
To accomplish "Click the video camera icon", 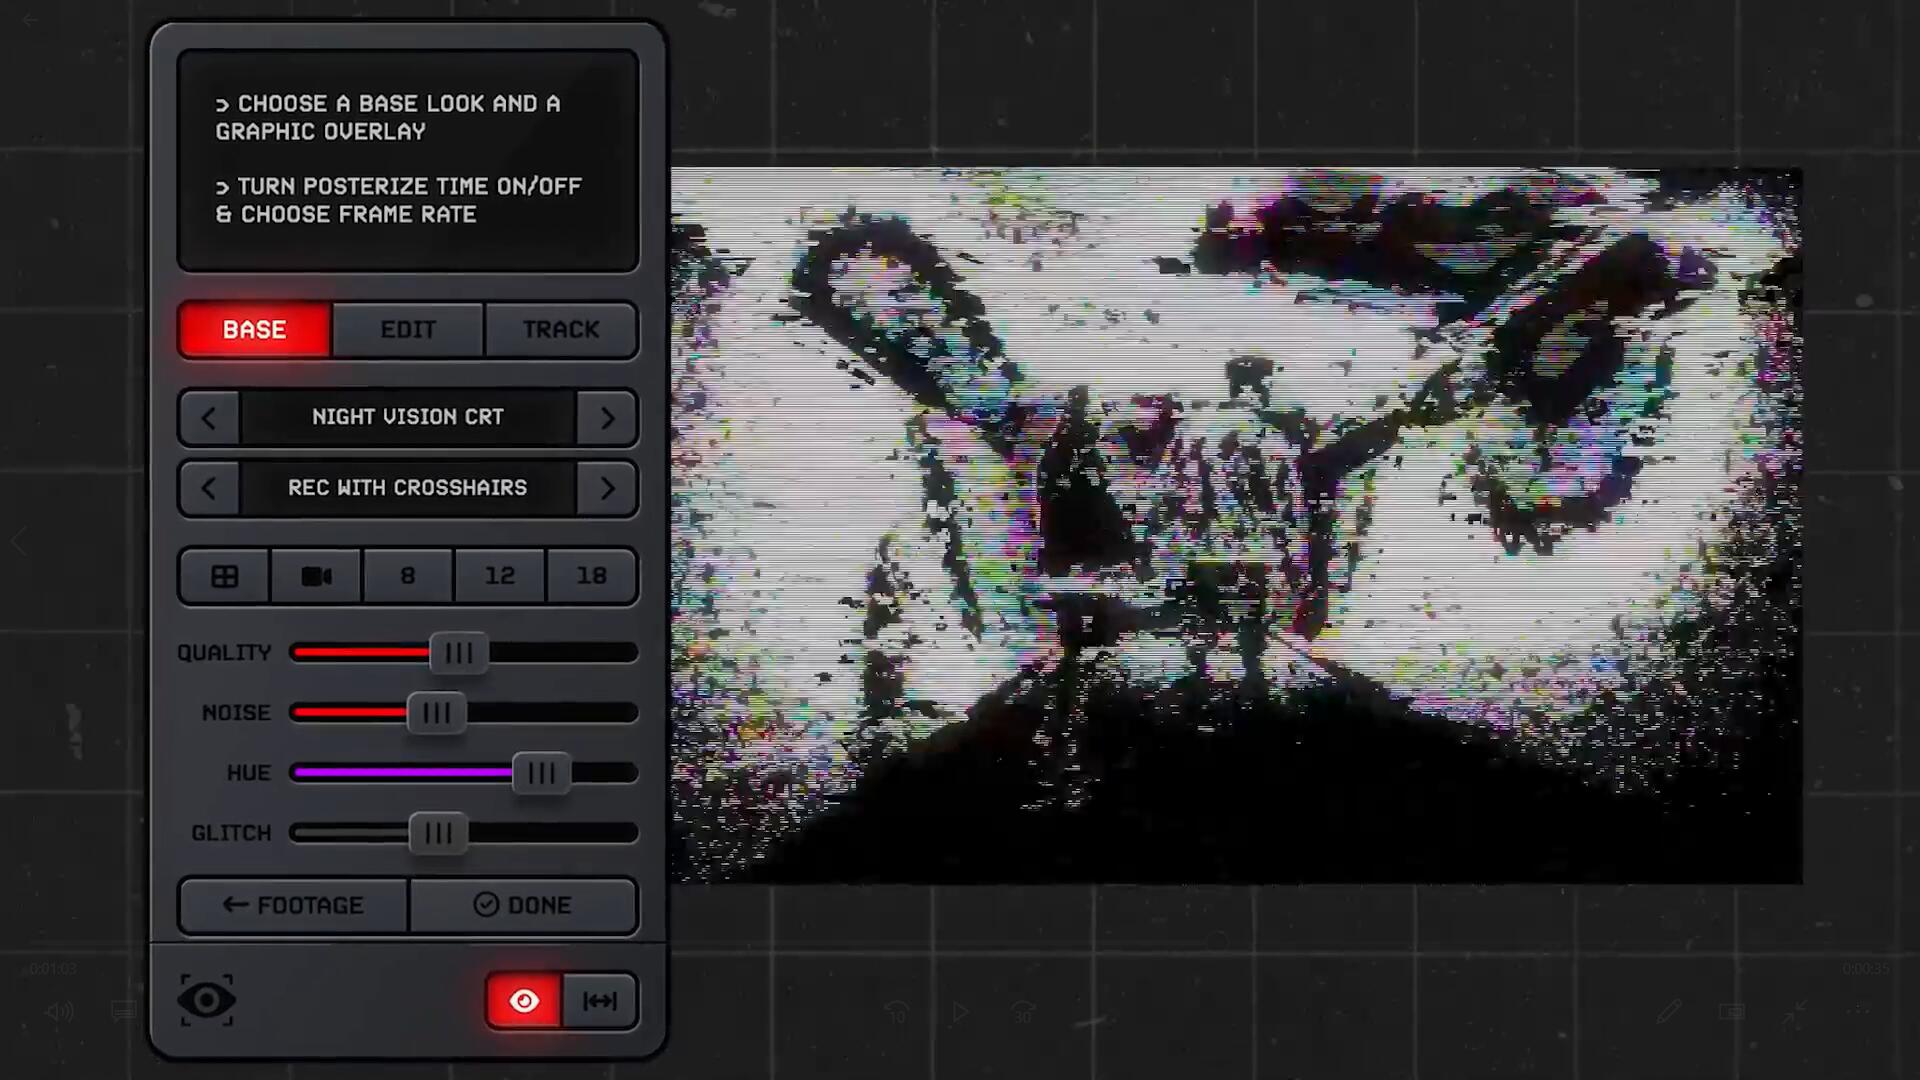I will [315, 575].
